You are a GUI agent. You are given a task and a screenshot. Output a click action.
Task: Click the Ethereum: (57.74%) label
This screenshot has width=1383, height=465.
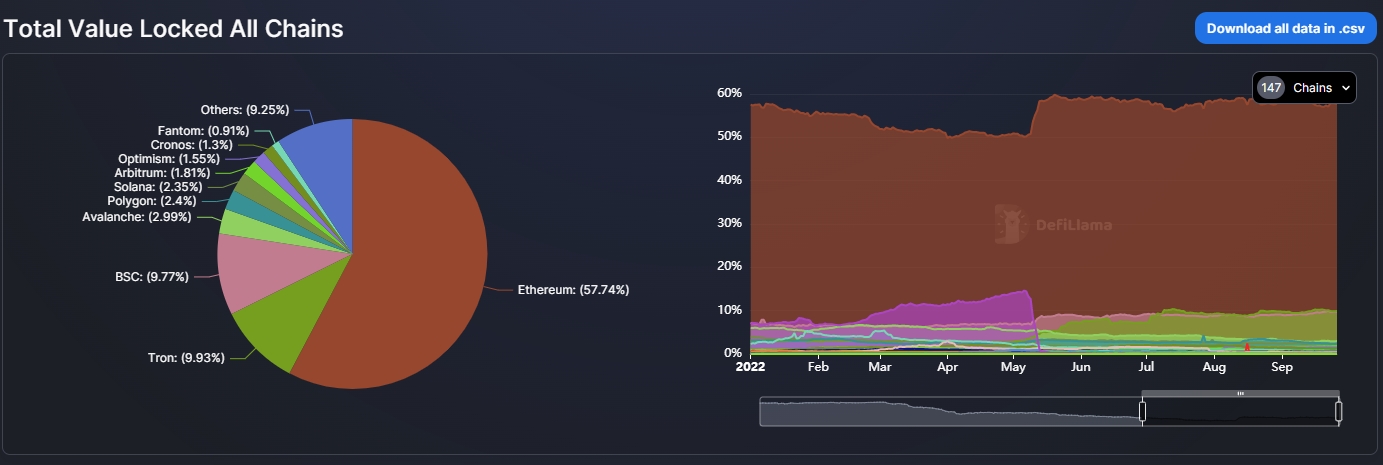[573, 290]
